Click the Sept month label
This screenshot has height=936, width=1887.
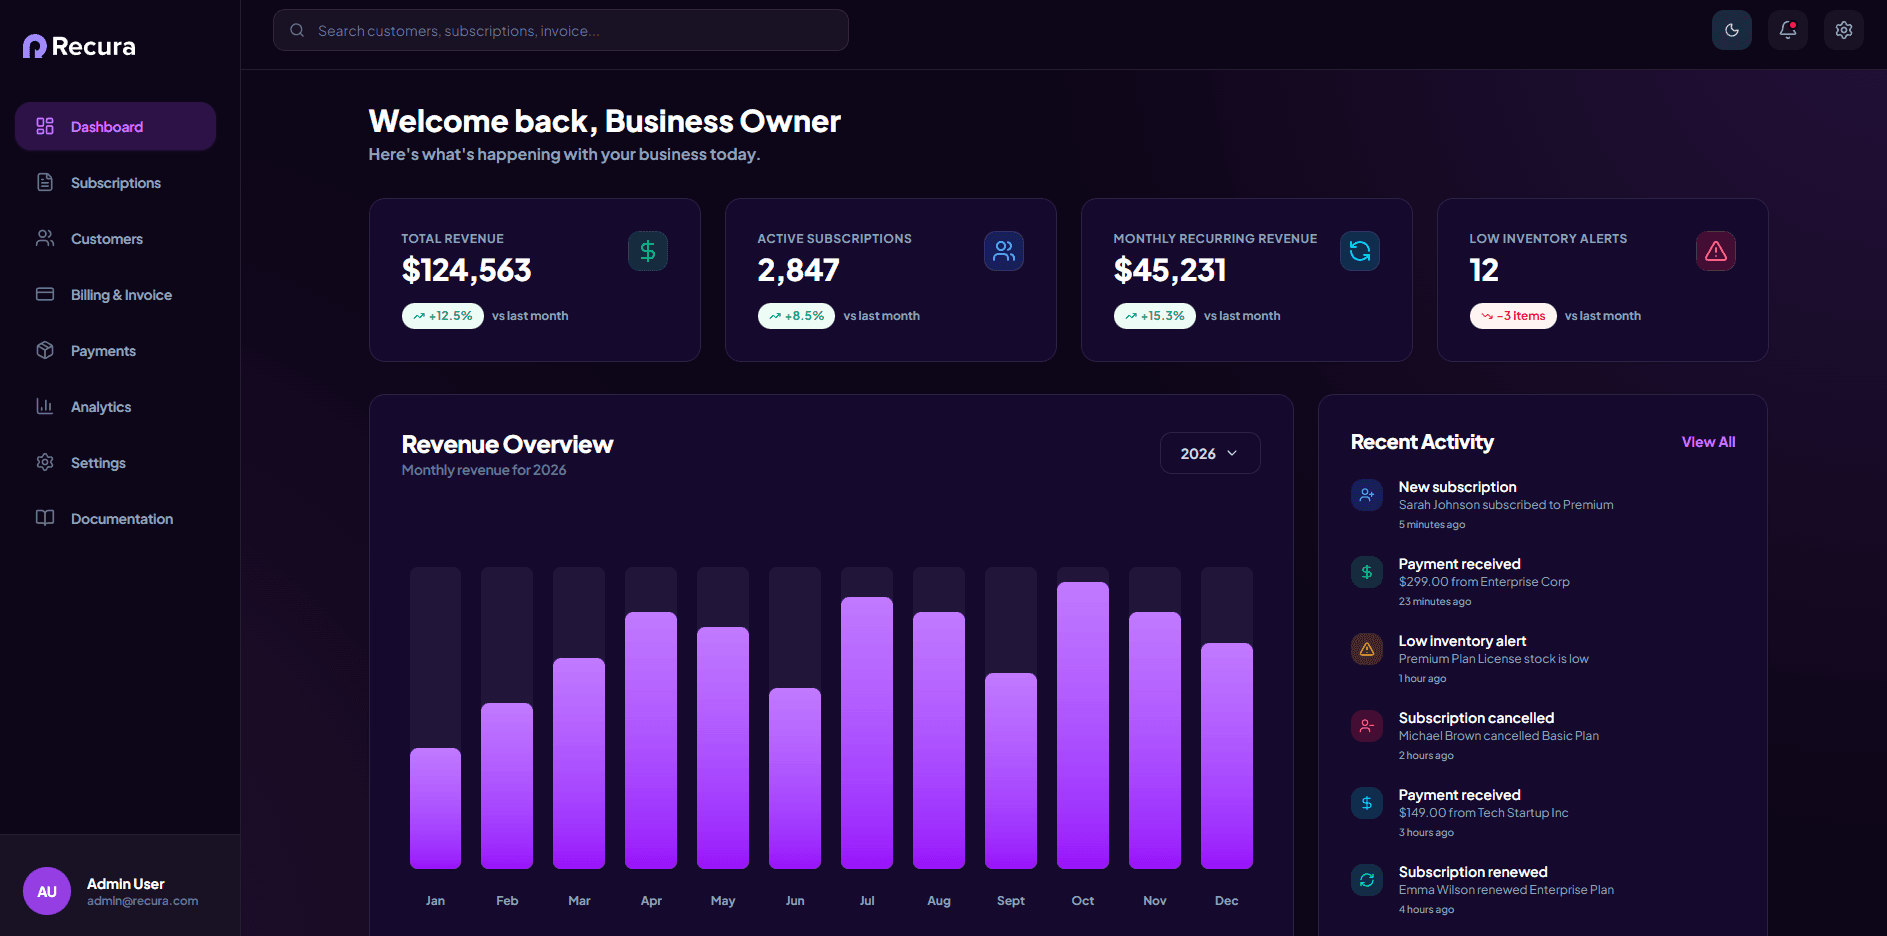[1011, 901]
